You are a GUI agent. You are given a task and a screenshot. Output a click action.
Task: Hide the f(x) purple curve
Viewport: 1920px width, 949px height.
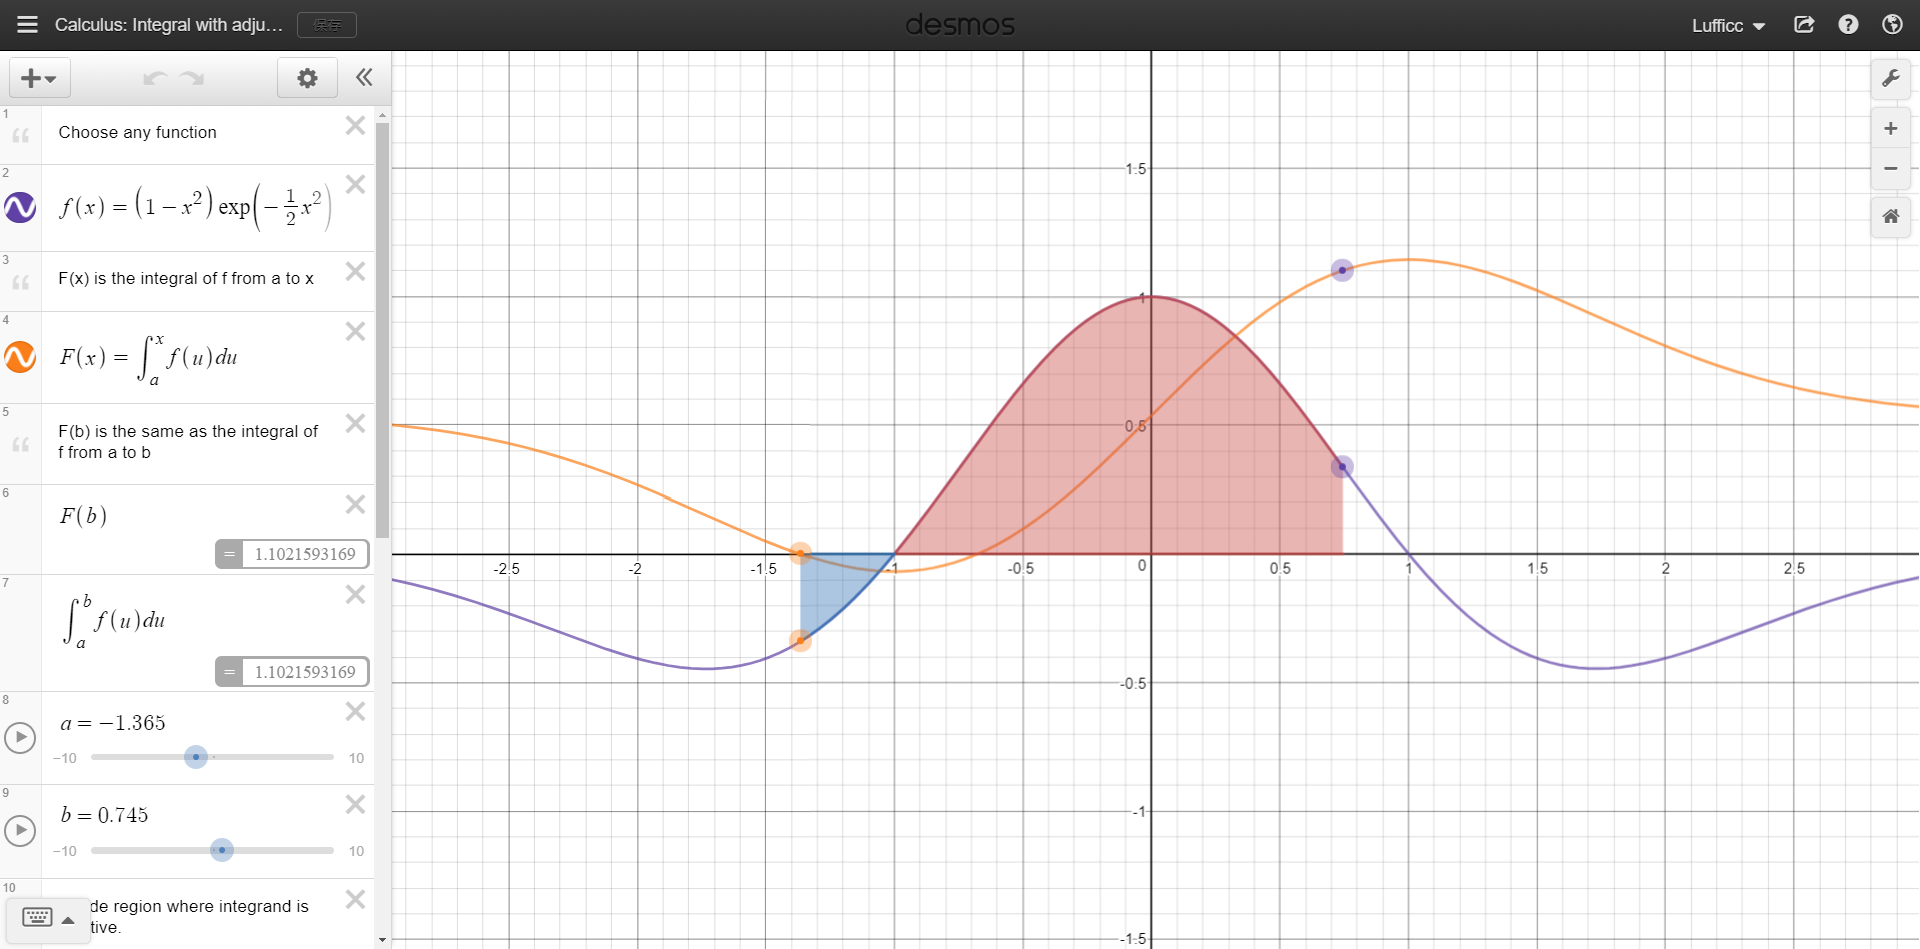pyautogui.click(x=20, y=207)
